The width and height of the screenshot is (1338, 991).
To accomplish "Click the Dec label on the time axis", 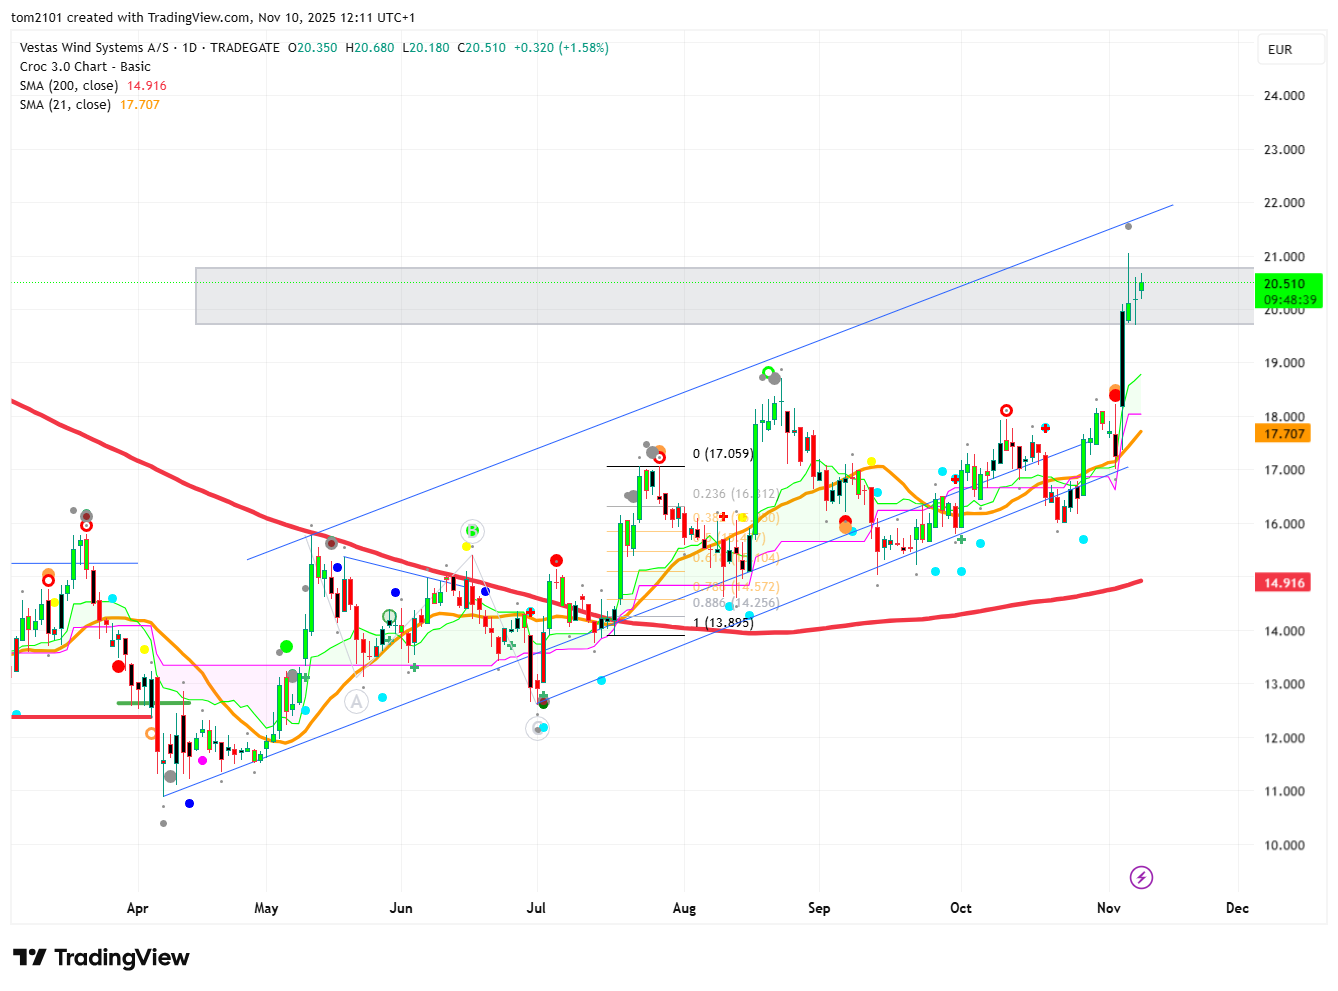I will 1237,908.
